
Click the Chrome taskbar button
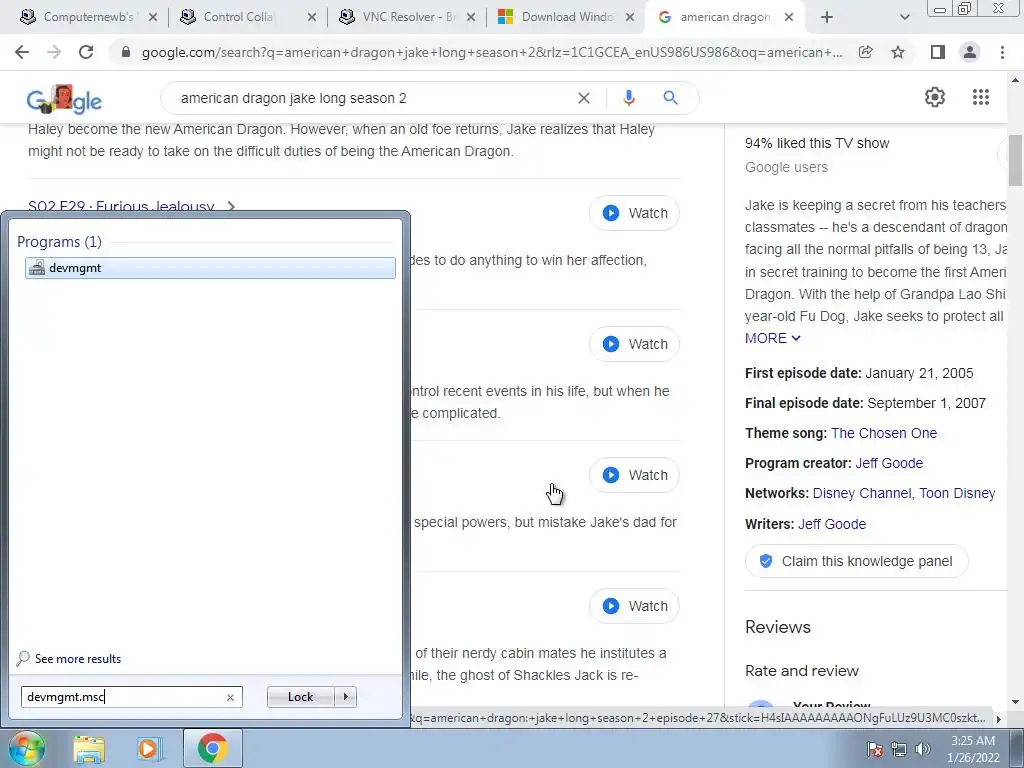click(212, 748)
